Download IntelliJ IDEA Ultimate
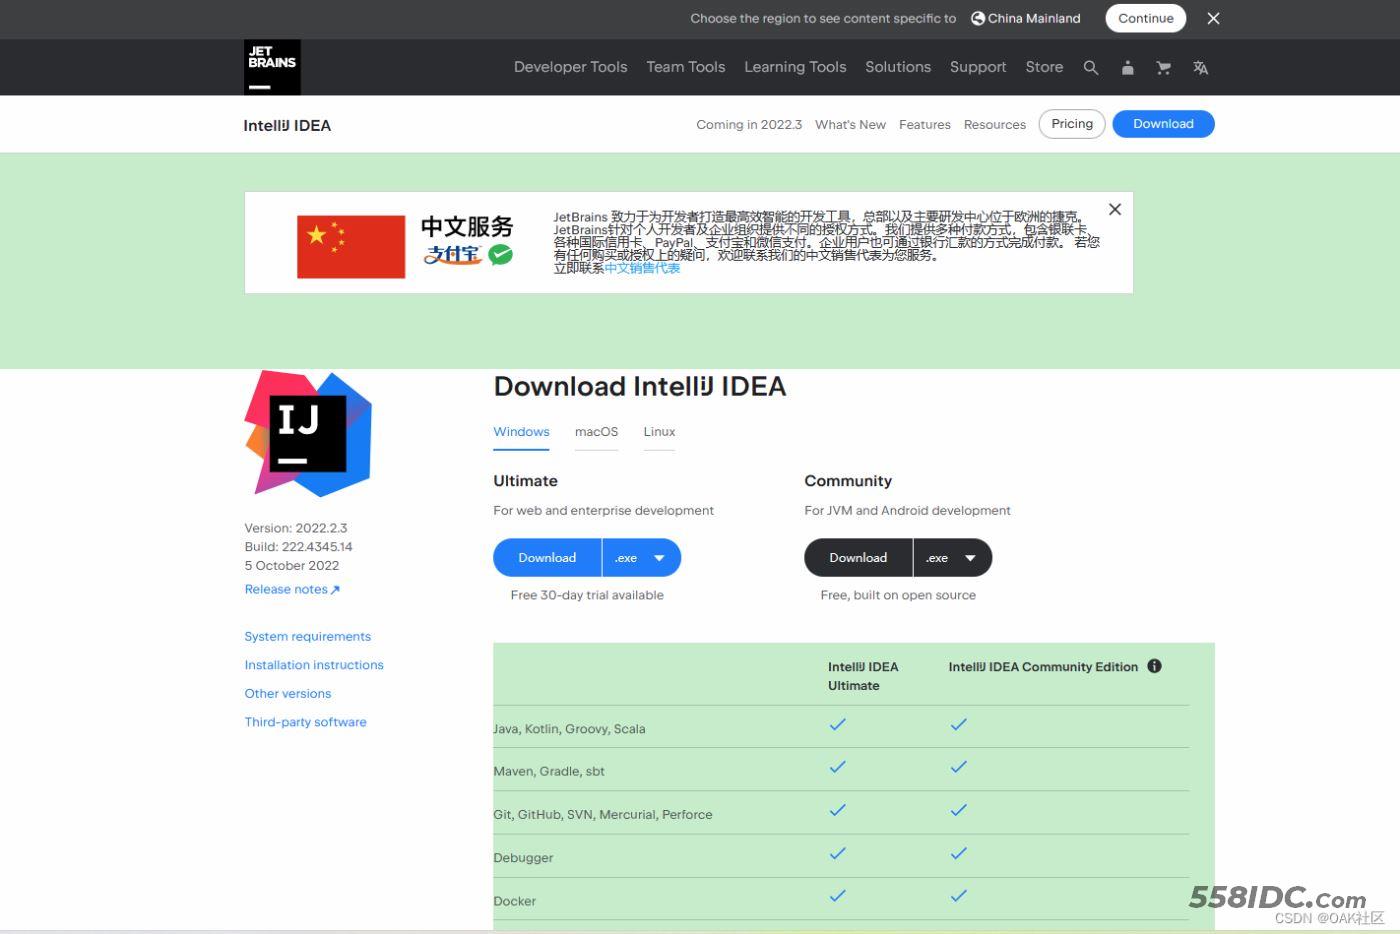The width and height of the screenshot is (1400, 934). 547,558
